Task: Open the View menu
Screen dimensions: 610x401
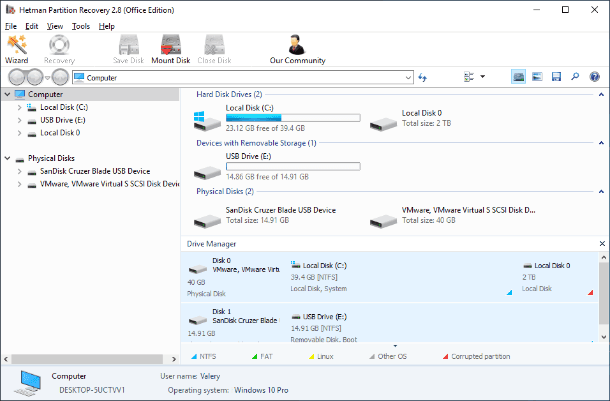Action: (x=55, y=26)
